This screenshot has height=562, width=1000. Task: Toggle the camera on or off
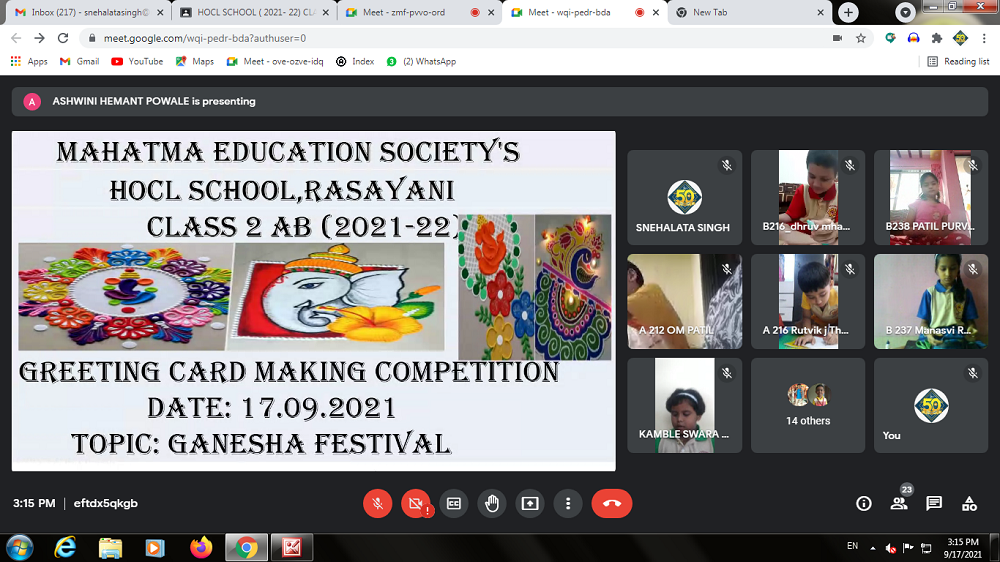(x=415, y=504)
